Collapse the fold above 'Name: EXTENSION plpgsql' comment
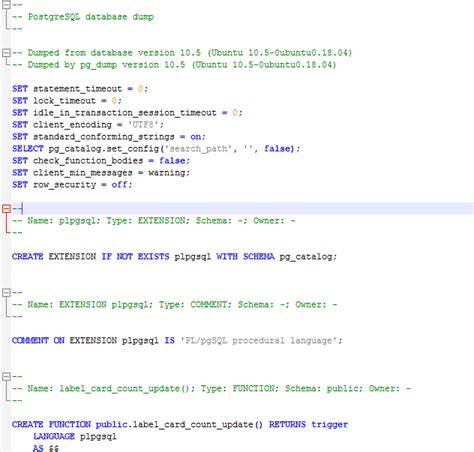The height and width of the screenshot is (452, 474). coord(6,293)
